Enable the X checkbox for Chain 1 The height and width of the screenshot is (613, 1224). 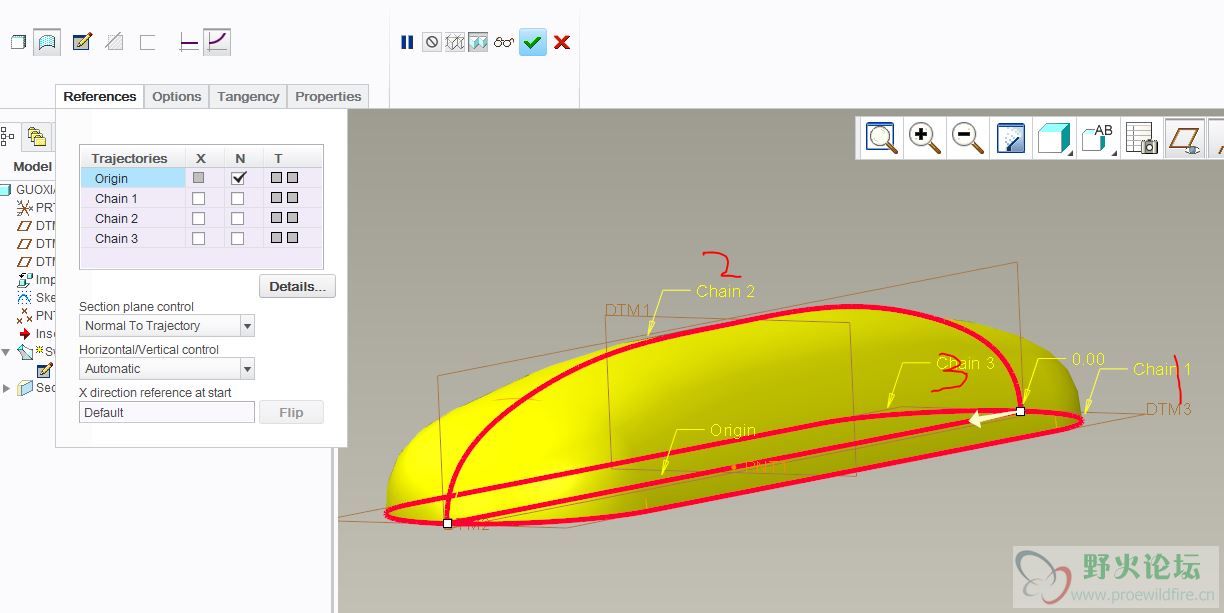point(198,198)
